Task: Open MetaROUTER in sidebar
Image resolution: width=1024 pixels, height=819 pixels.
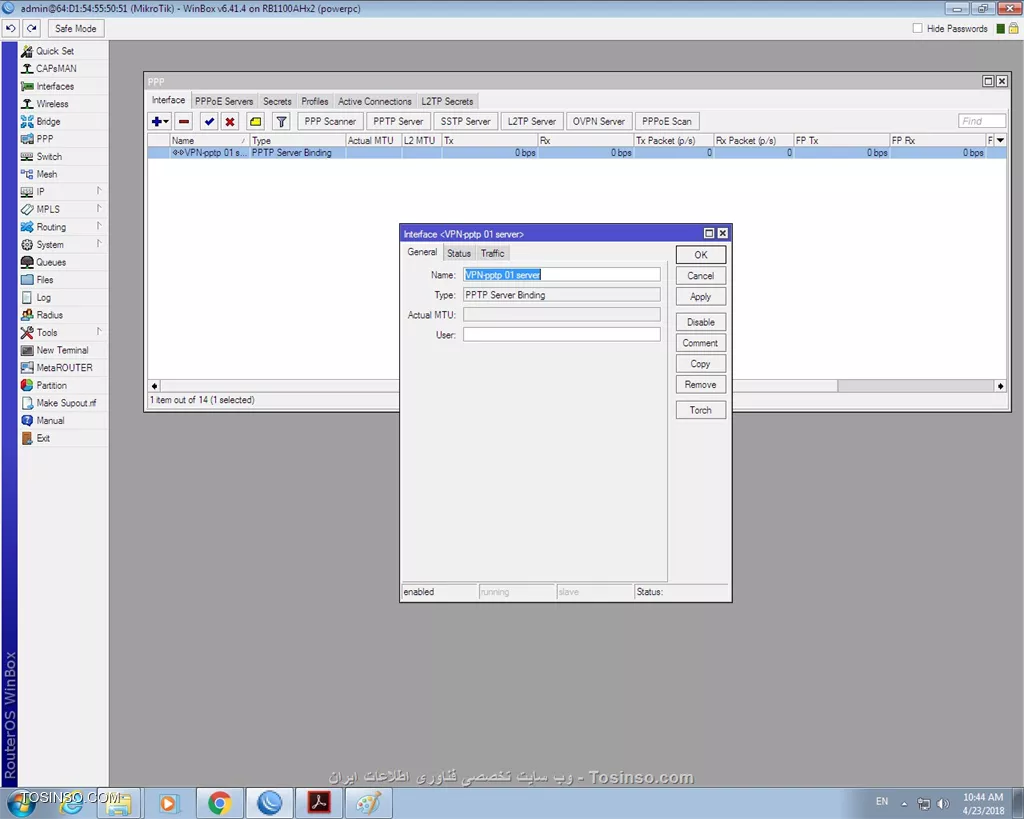Action: coord(63,368)
